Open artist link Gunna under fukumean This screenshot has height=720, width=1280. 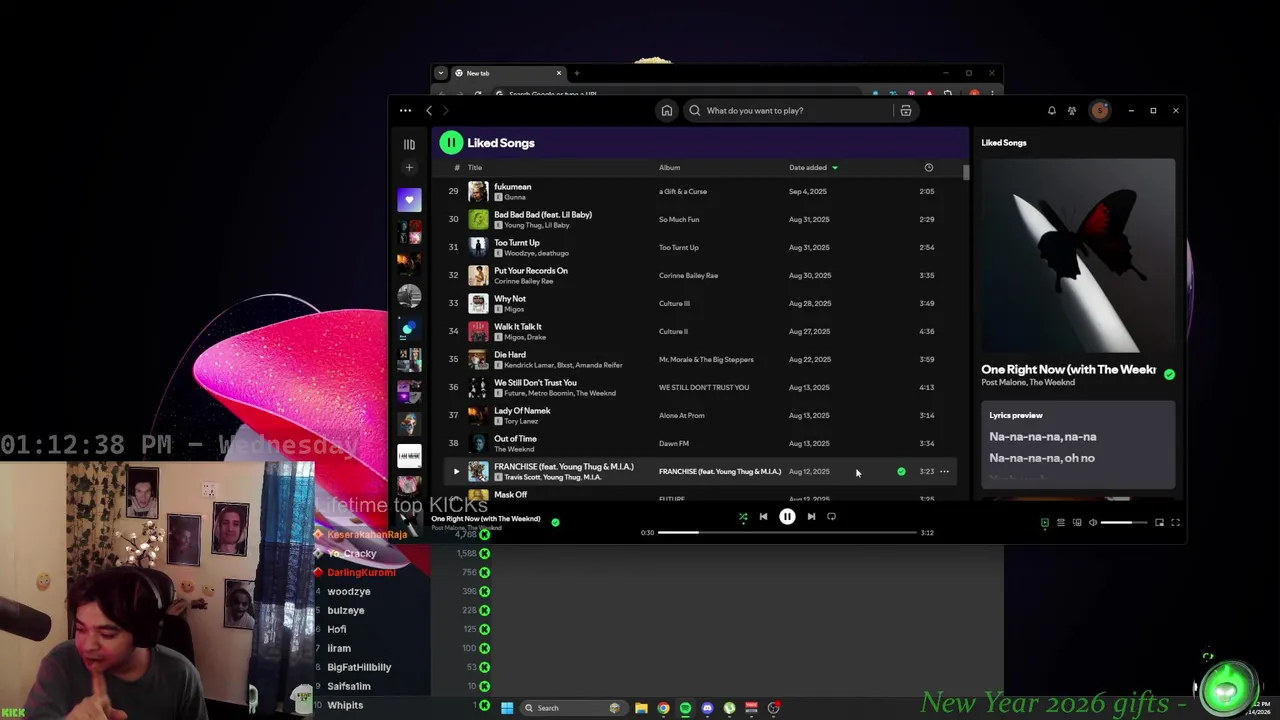coord(515,197)
